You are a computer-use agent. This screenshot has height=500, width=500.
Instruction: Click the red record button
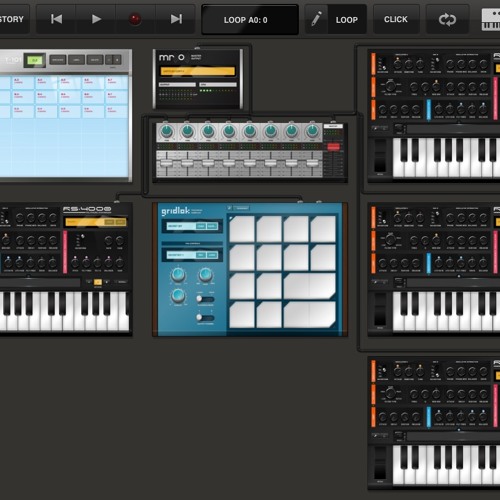(135, 19)
